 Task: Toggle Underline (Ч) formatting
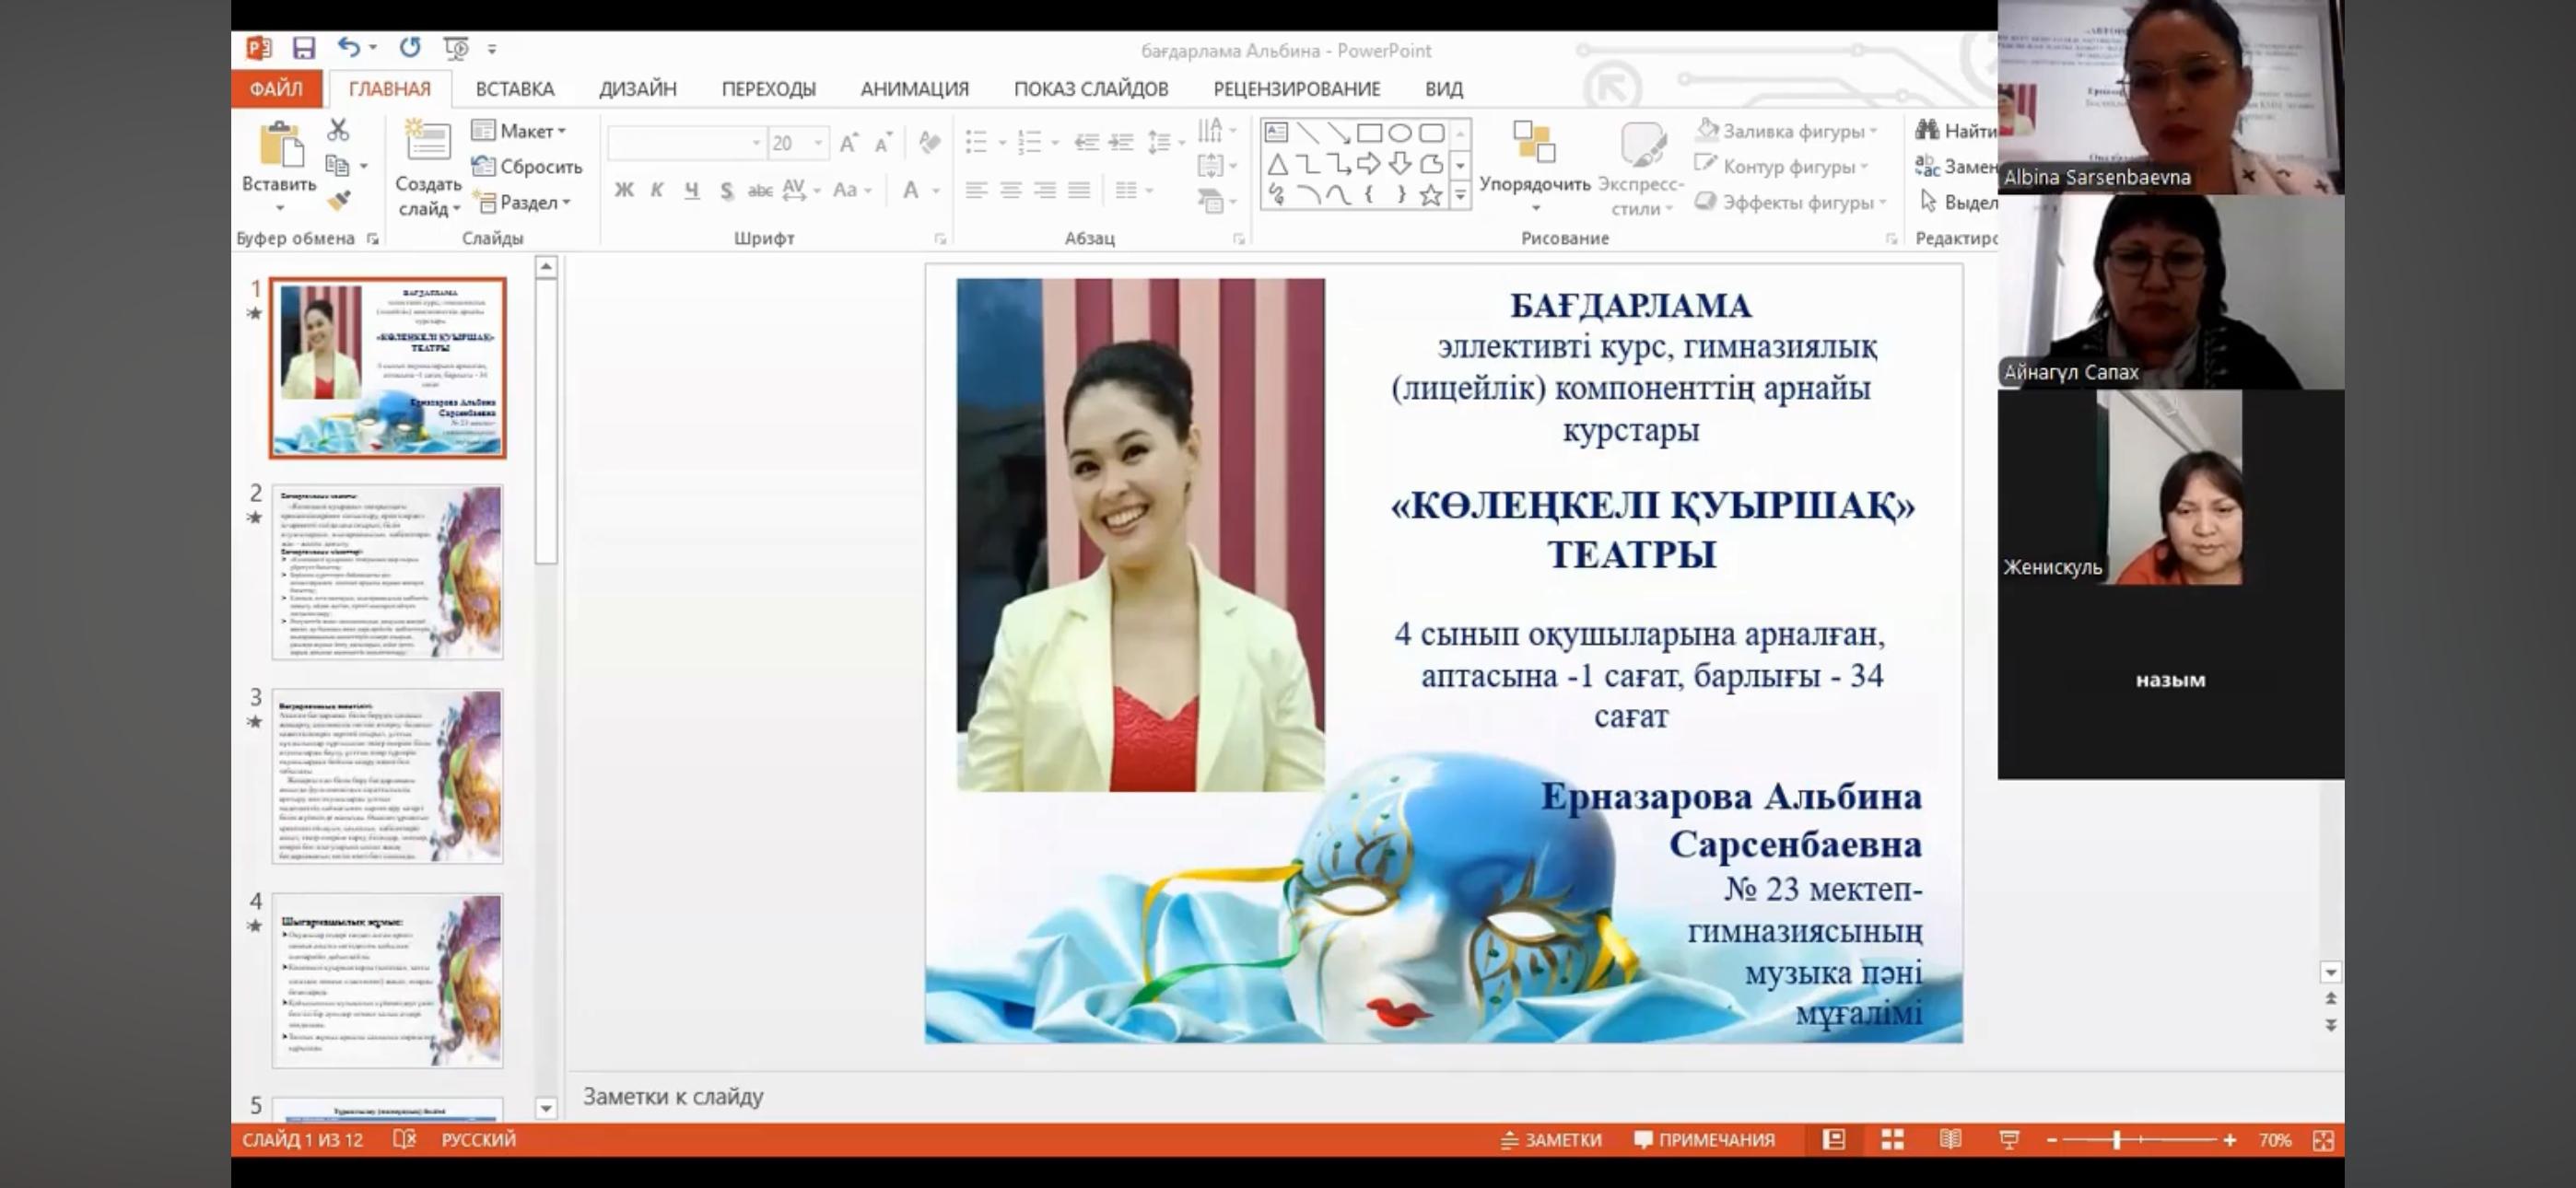coord(691,190)
